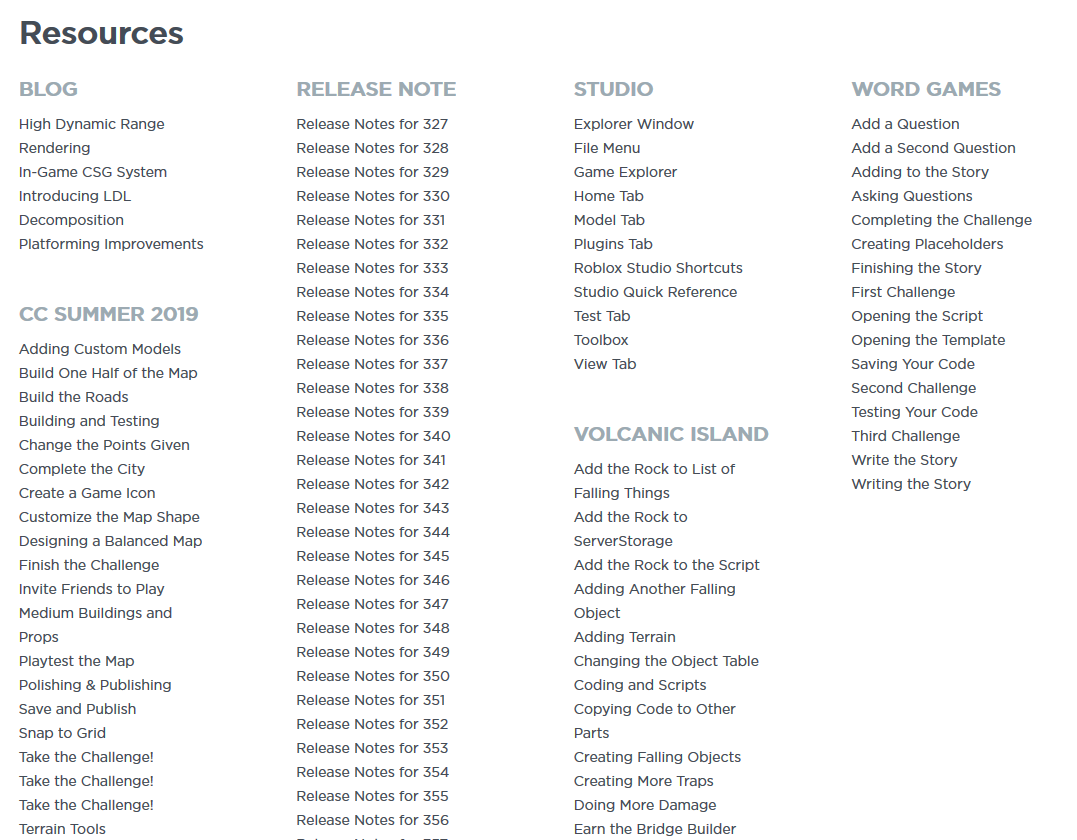Open the Build the Roads link
Image resolution: width=1077 pixels, height=840 pixels.
point(73,397)
